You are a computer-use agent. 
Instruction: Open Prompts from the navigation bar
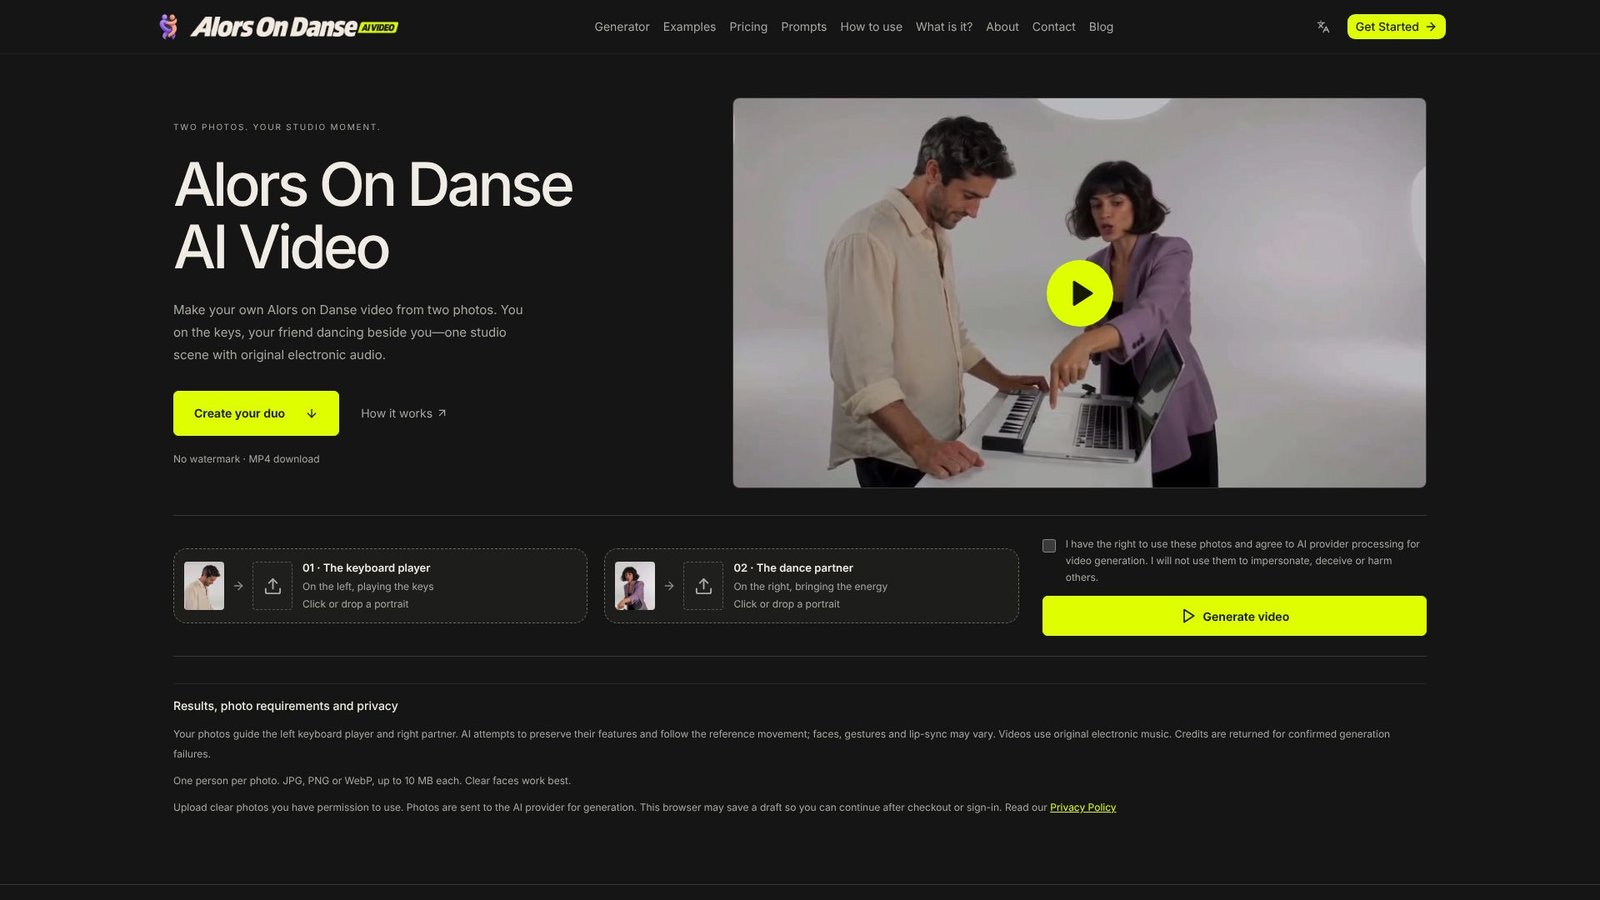(804, 27)
